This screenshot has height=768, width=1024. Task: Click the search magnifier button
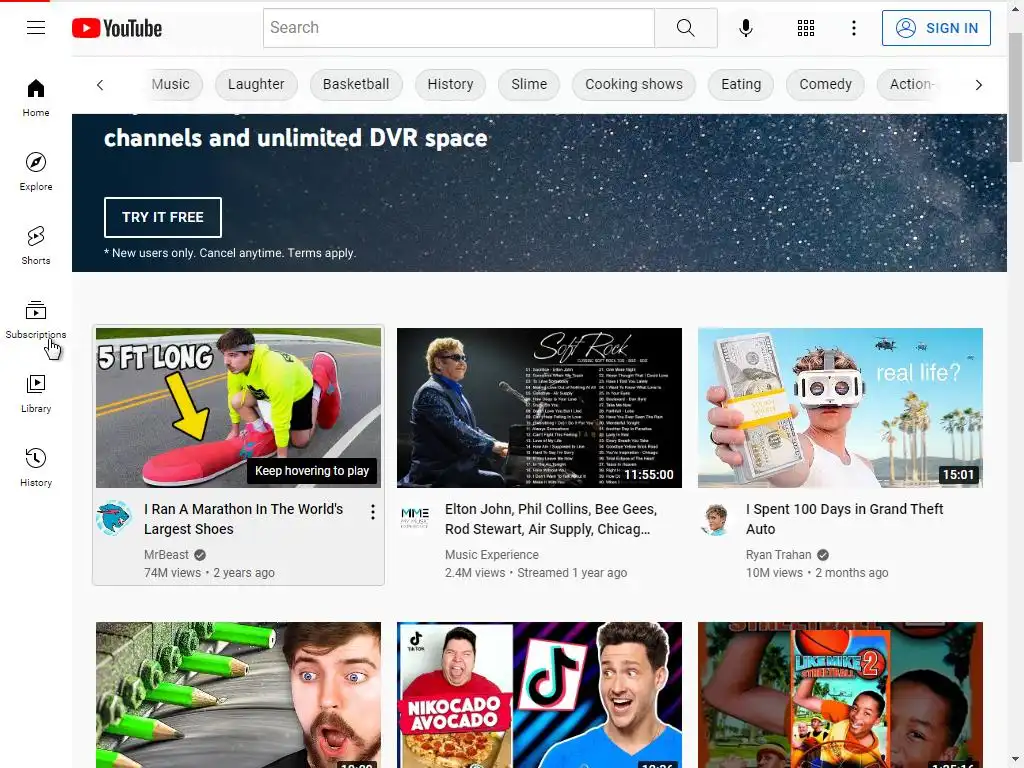686,28
